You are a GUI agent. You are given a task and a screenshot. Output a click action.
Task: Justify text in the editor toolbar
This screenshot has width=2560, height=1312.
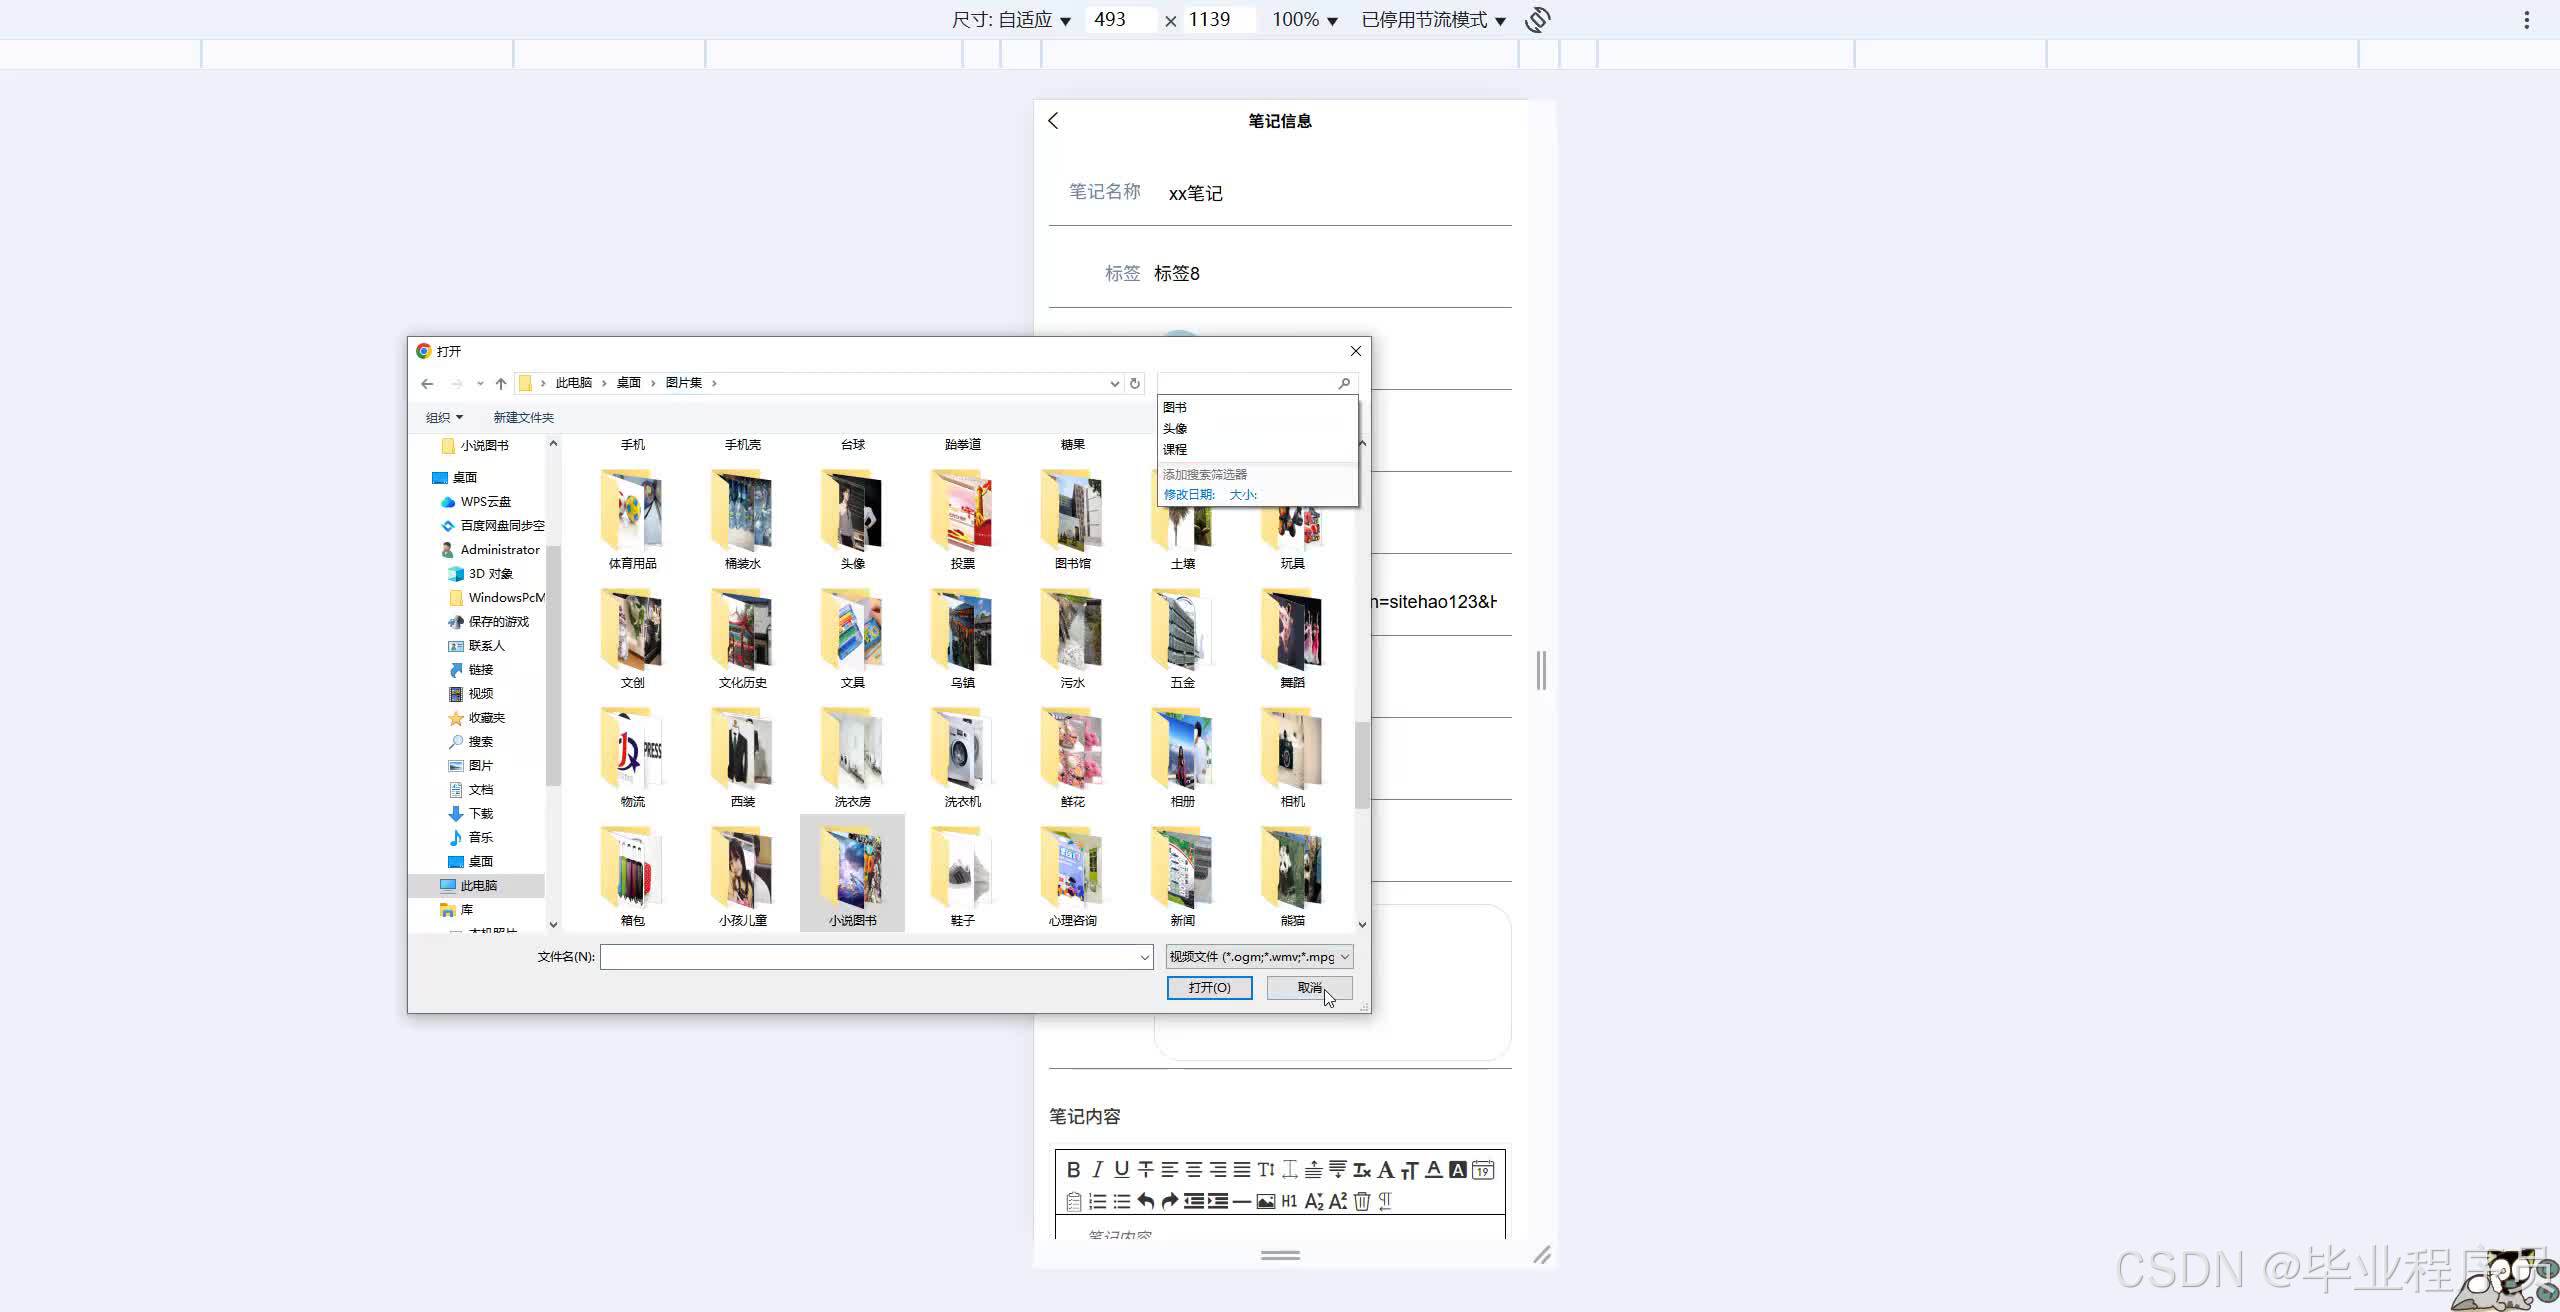(1241, 1169)
